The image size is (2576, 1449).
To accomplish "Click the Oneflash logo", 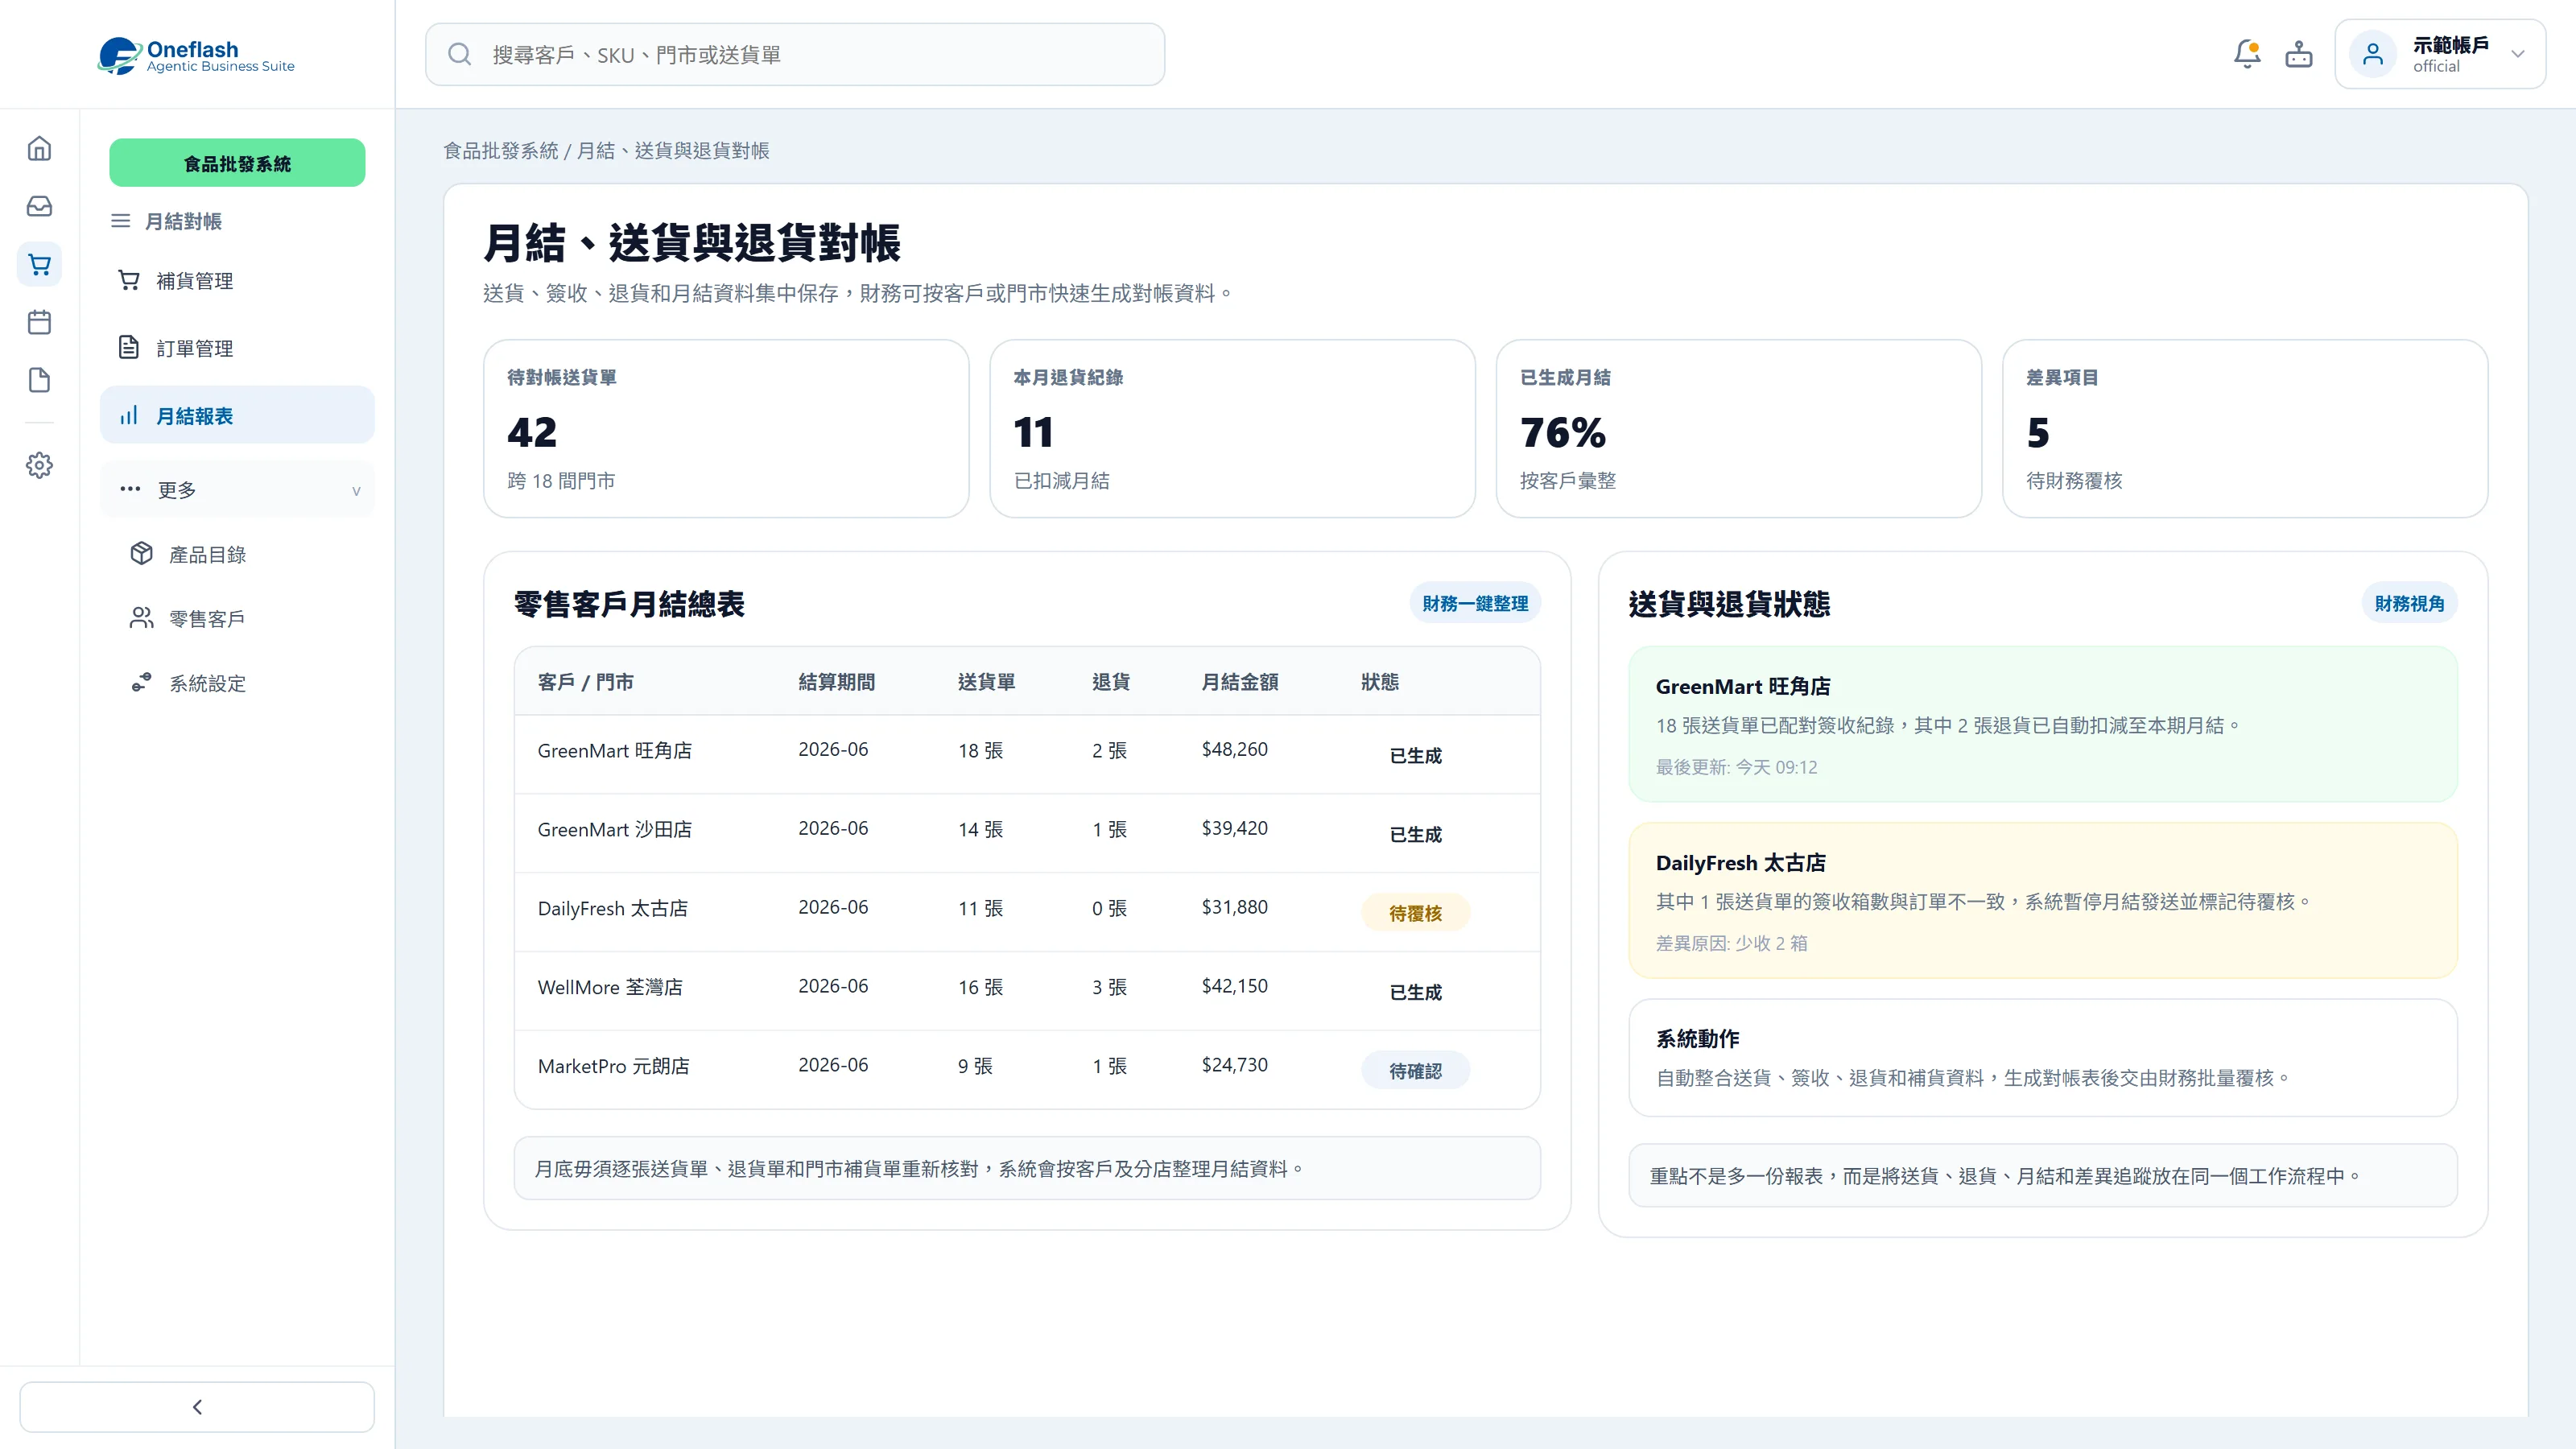I will coord(196,55).
